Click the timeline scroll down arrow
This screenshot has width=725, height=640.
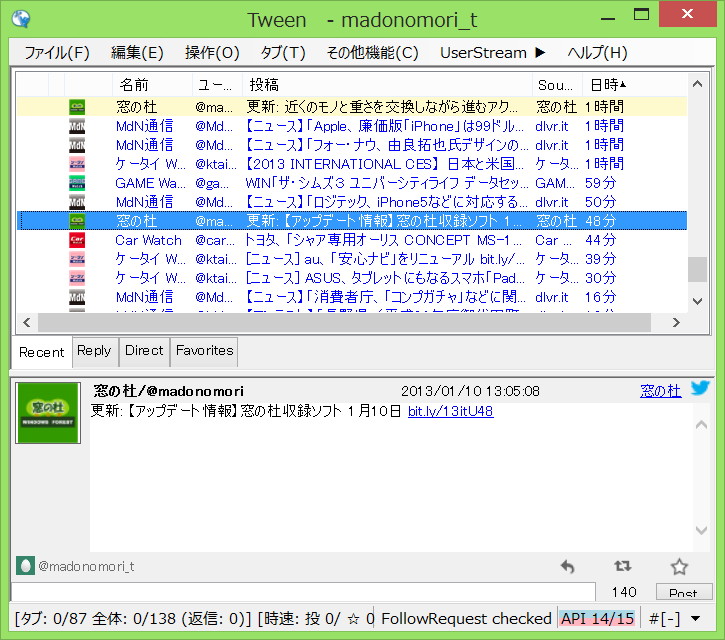point(697,301)
